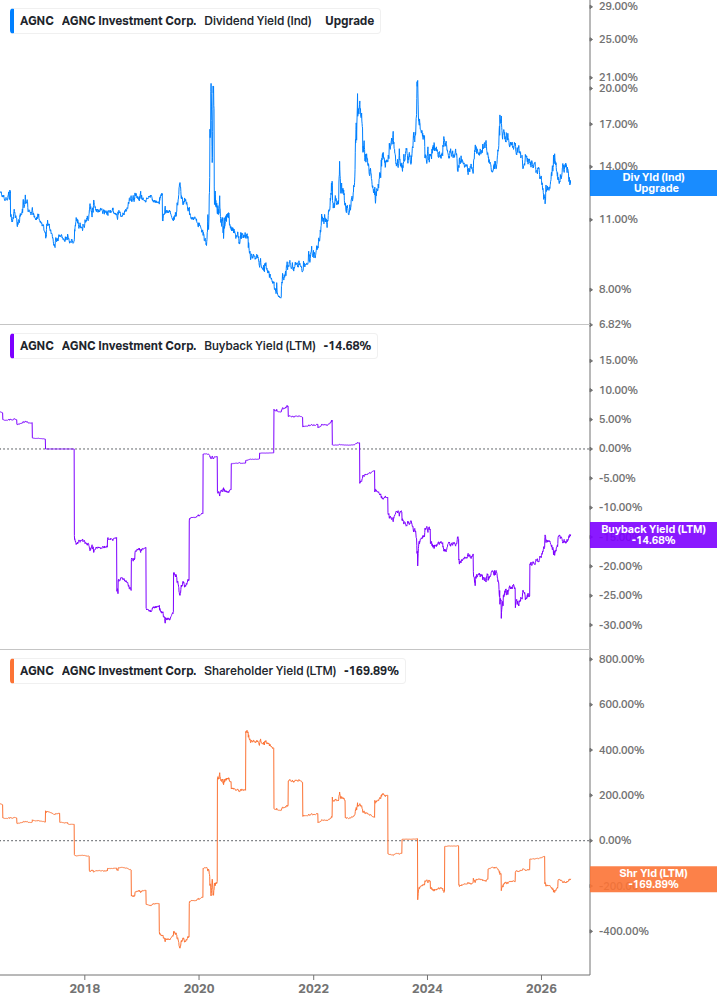The width and height of the screenshot is (717, 1005).
Task: Select the Dividend Yield (Ind) legend label
Action: 258,21
